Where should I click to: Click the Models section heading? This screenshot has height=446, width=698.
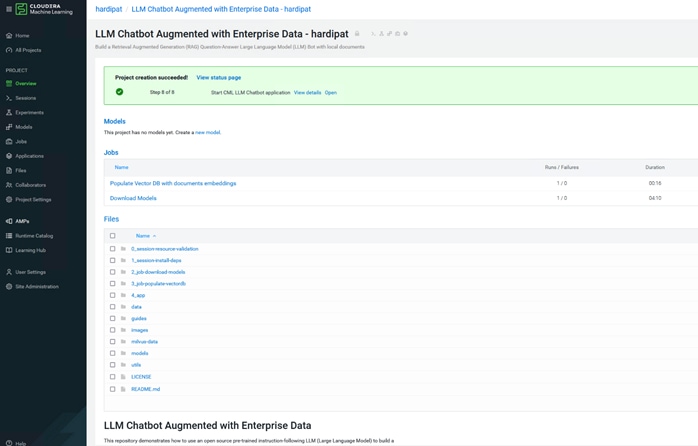[114, 121]
